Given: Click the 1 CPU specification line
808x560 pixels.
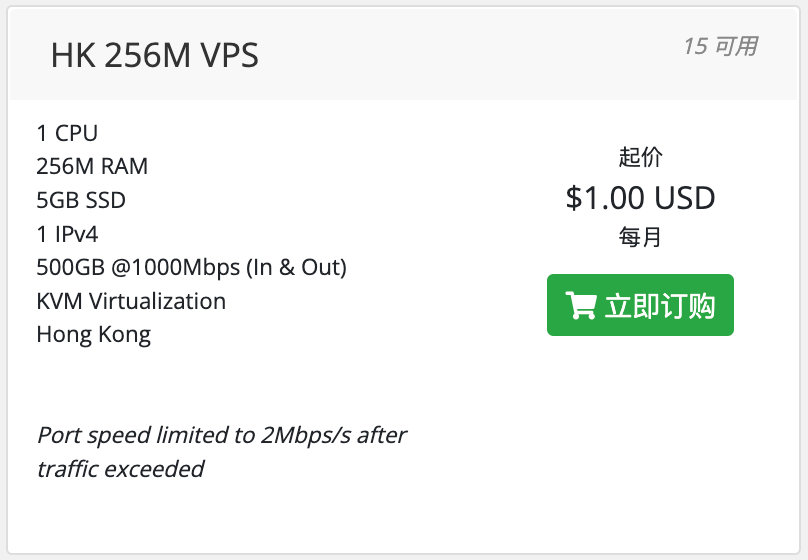Looking at the screenshot, I should tap(67, 133).
